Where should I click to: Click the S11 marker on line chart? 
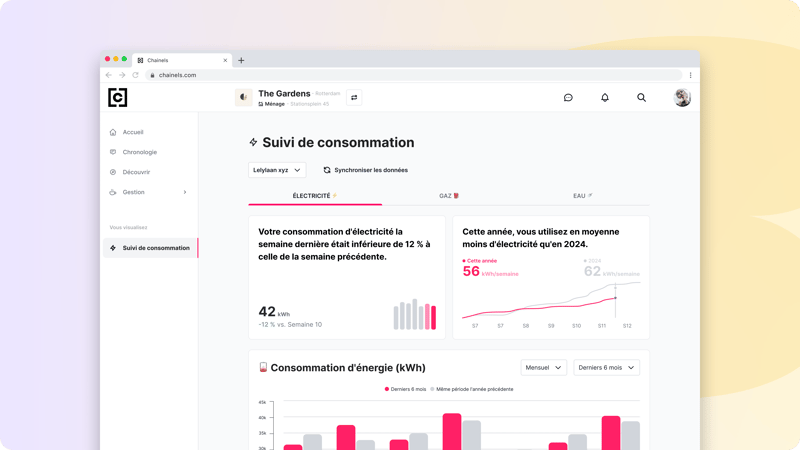tap(615, 298)
